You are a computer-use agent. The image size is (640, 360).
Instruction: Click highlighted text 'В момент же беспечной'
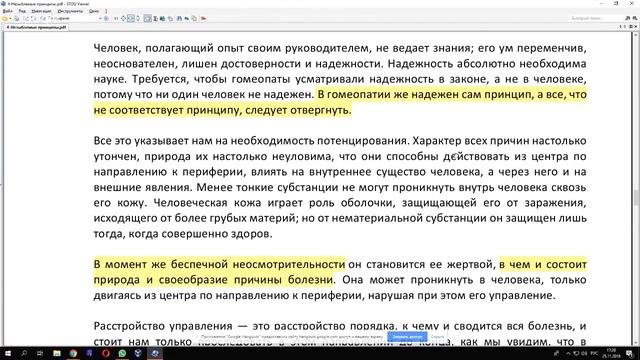[x=160, y=264]
